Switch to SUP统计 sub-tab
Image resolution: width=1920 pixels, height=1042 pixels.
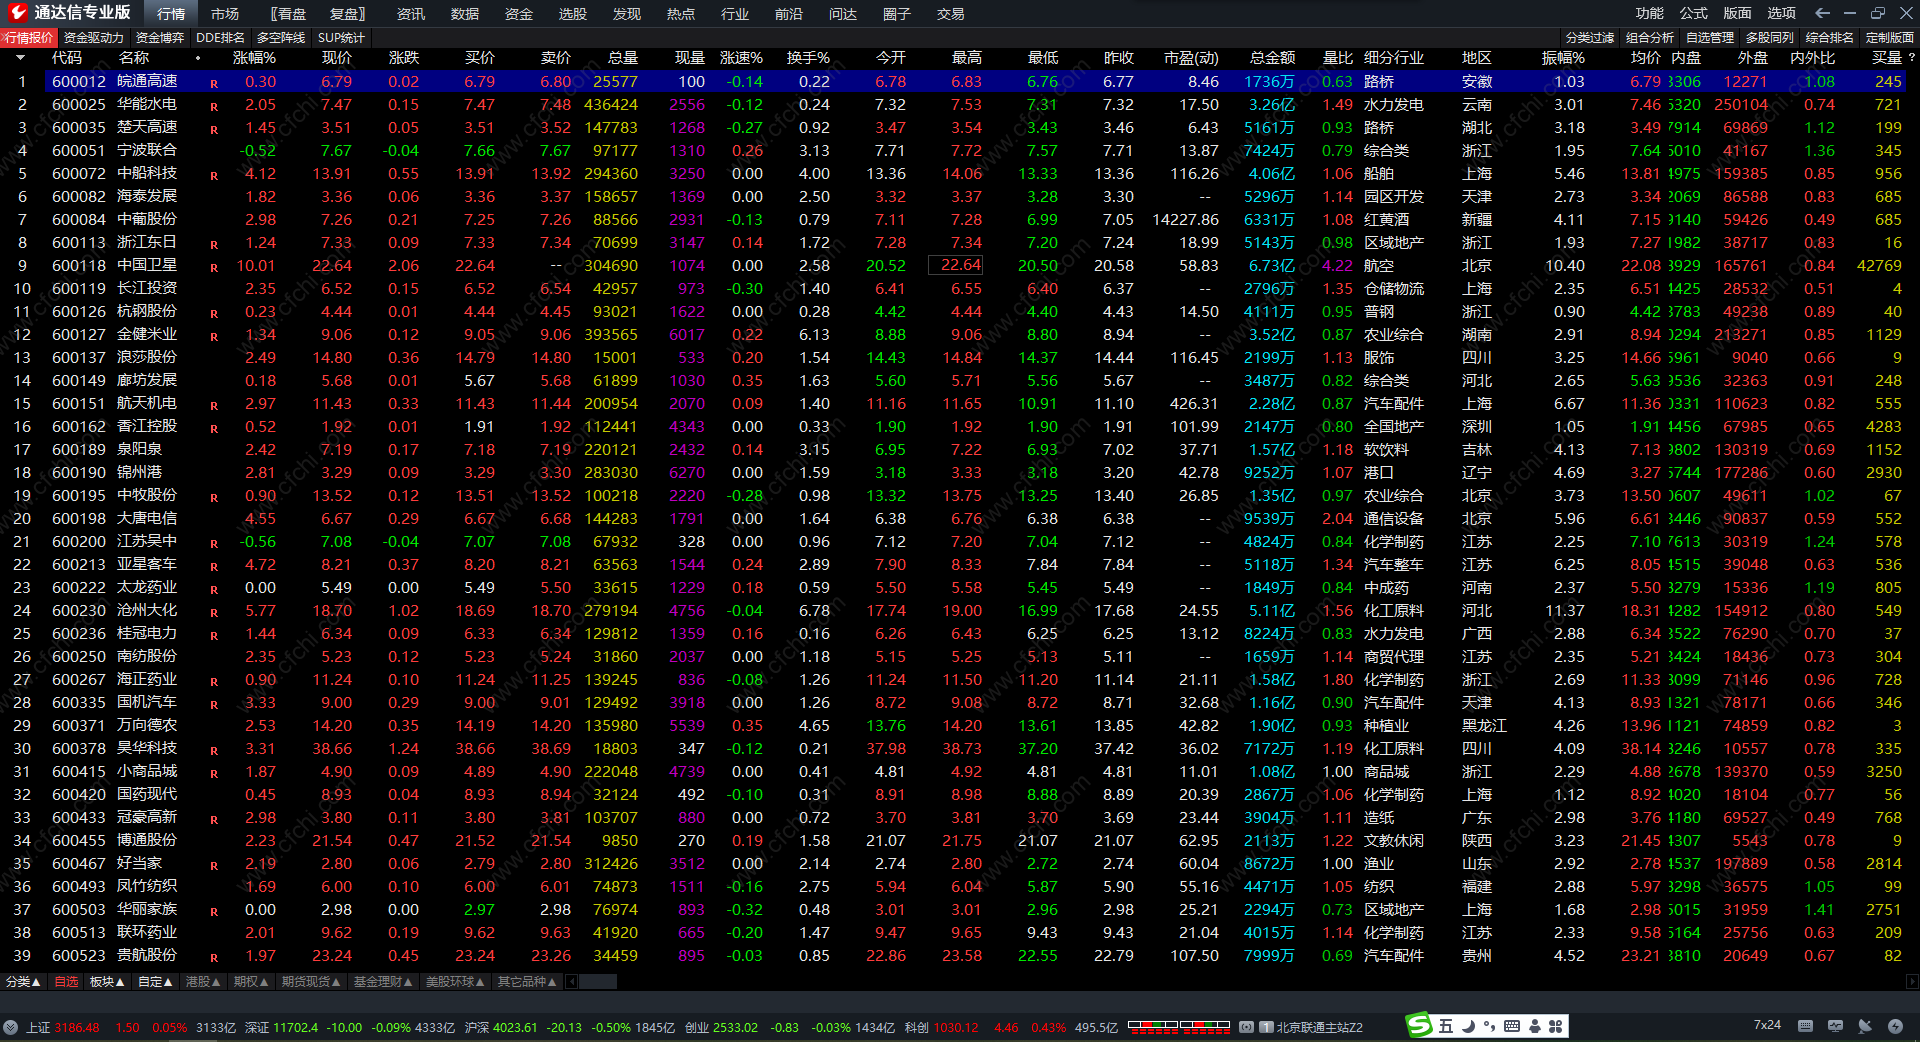(x=341, y=38)
